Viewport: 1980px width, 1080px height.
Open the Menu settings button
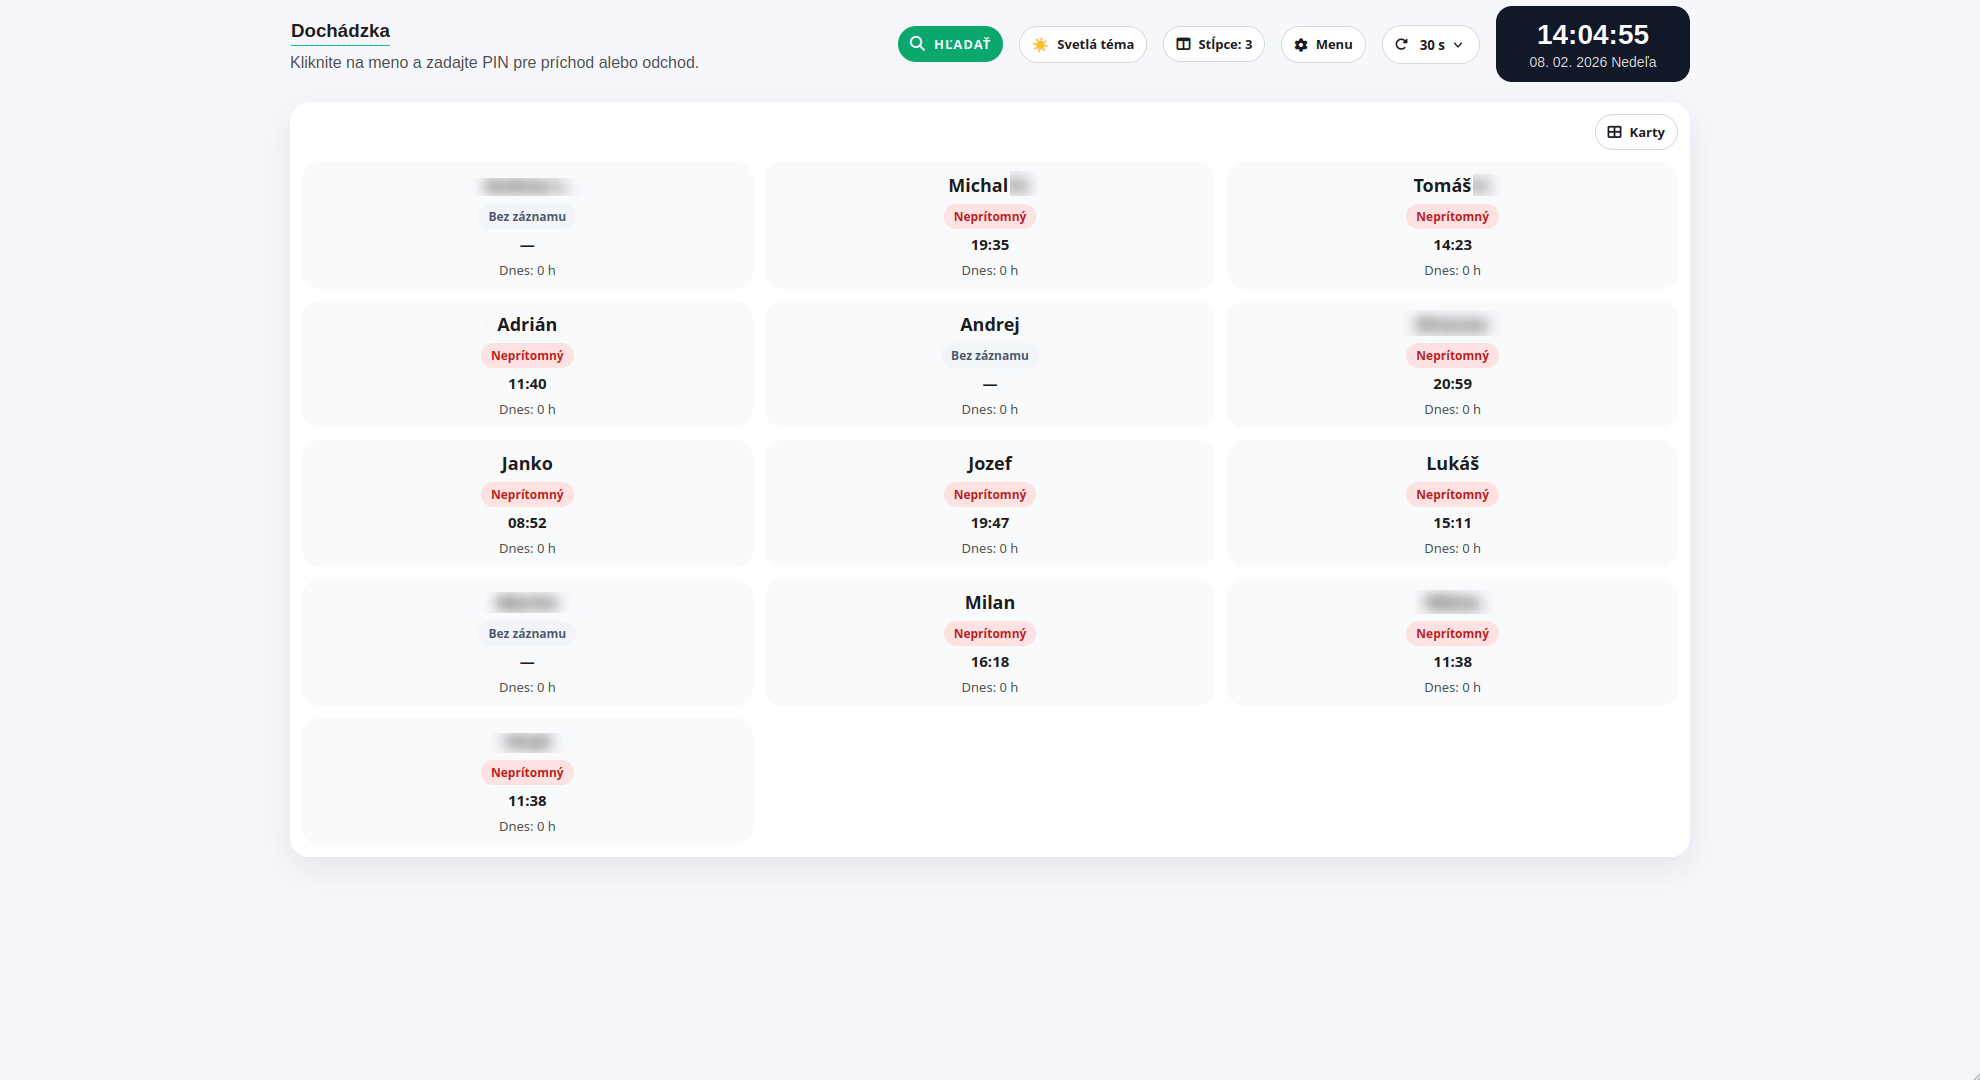[1323, 45]
